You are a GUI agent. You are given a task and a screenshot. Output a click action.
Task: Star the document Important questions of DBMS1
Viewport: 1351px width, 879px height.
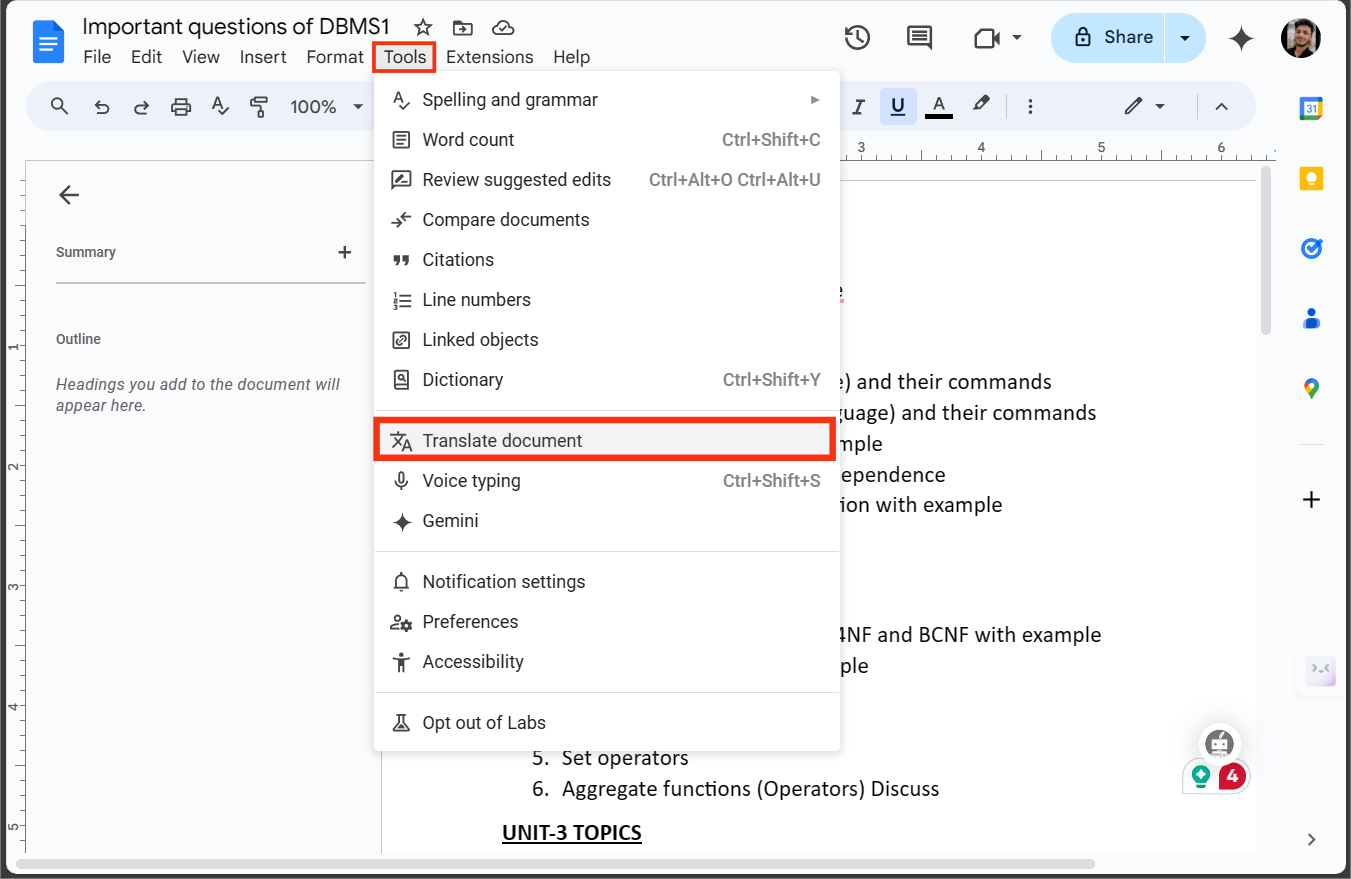423,27
